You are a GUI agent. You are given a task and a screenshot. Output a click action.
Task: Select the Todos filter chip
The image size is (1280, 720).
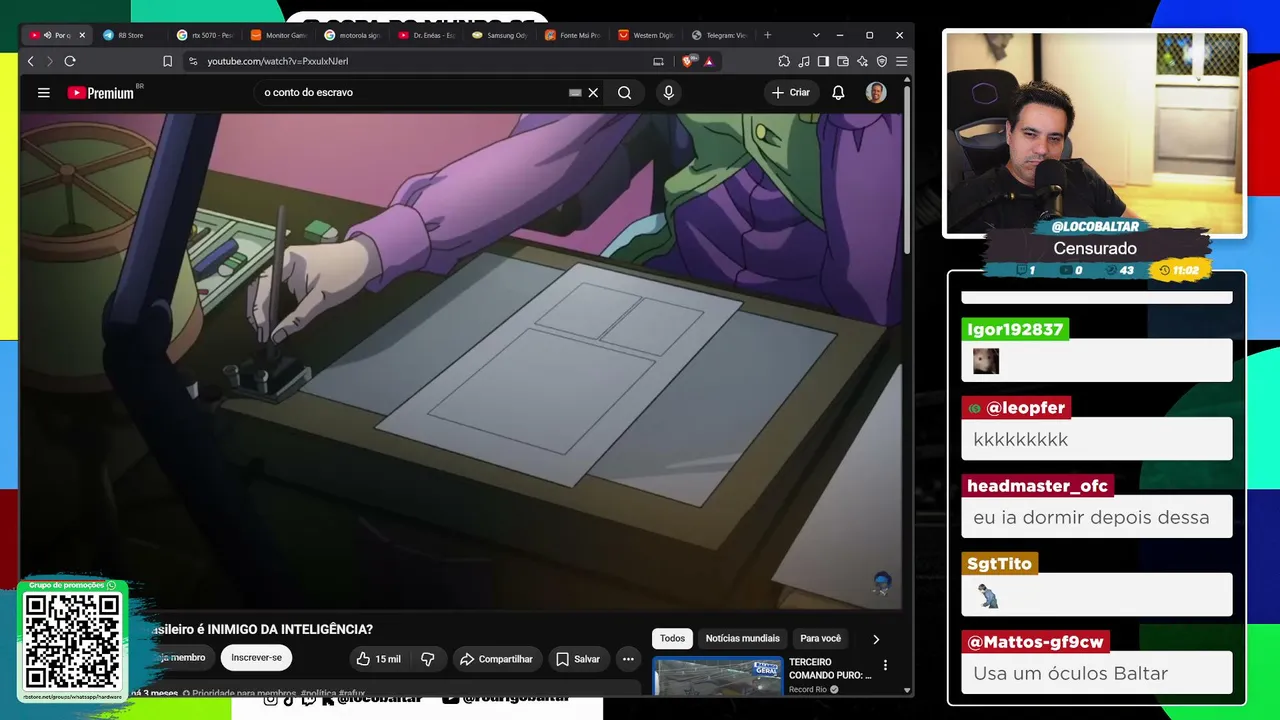pos(673,639)
